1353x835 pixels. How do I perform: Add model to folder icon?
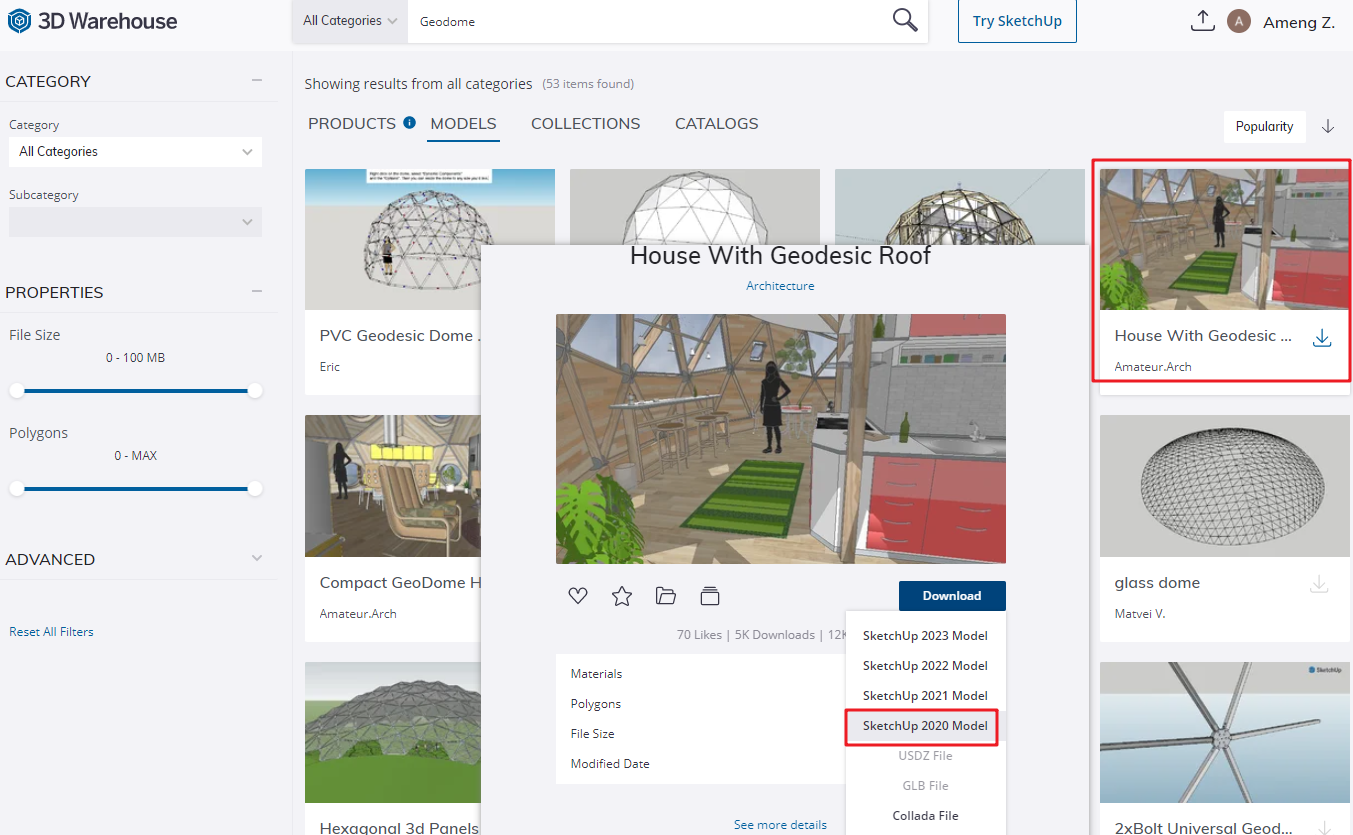point(666,596)
